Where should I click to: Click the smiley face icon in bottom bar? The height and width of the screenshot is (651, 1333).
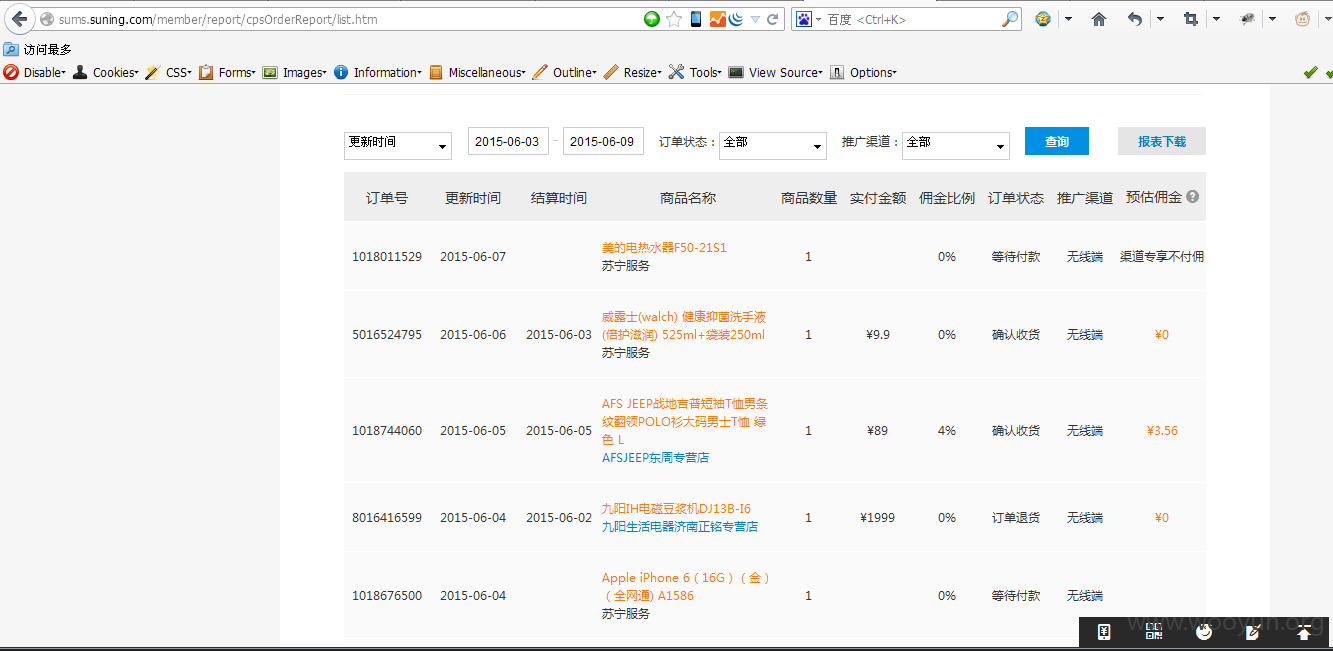tap(1204, 631)
